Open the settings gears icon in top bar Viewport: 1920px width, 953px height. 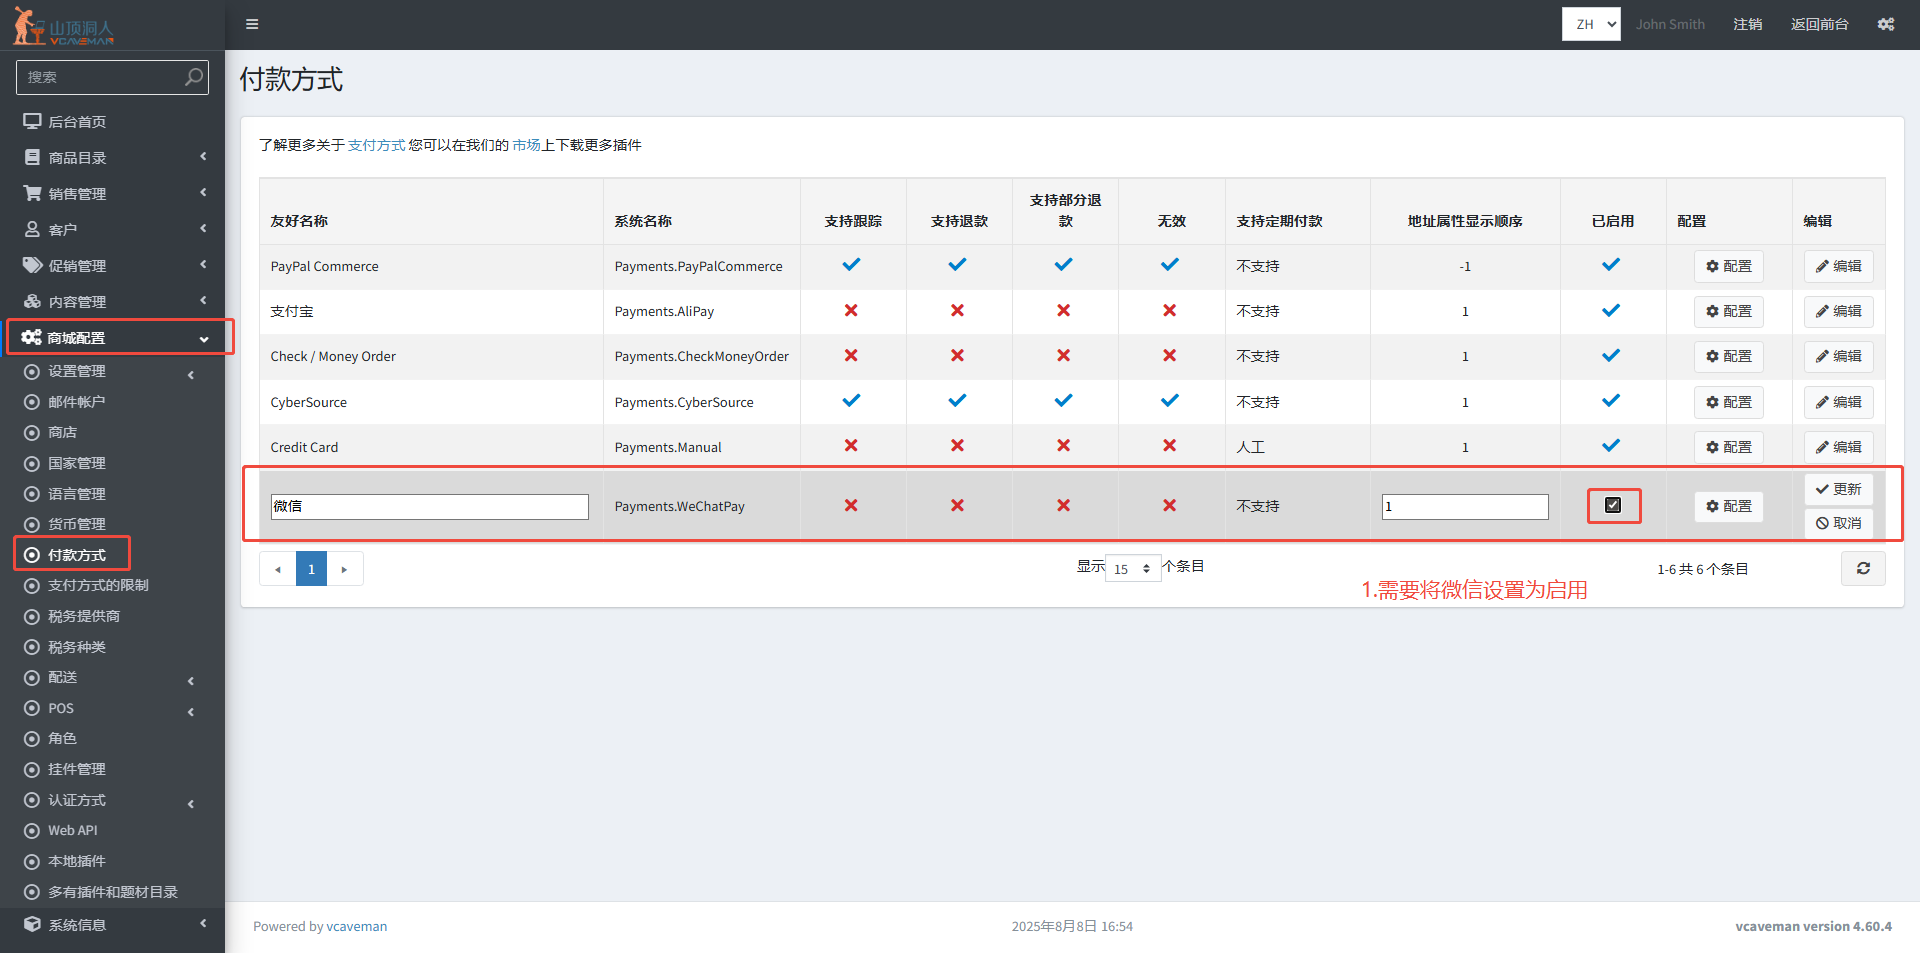[x=1885, y=24]
